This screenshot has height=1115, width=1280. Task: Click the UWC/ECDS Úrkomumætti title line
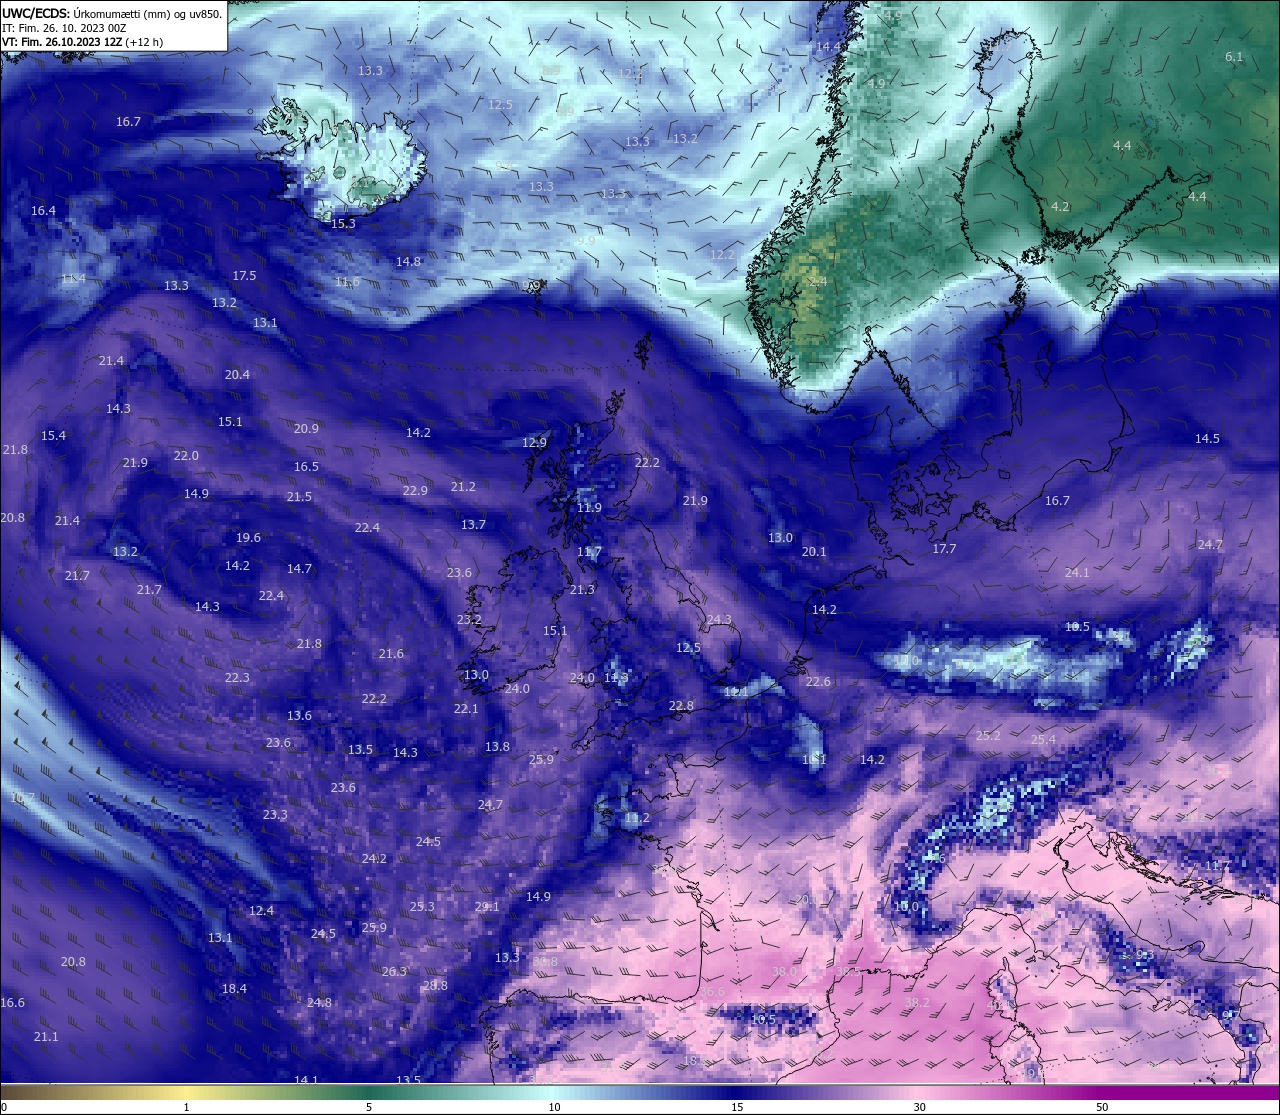[x=112, y=14]
